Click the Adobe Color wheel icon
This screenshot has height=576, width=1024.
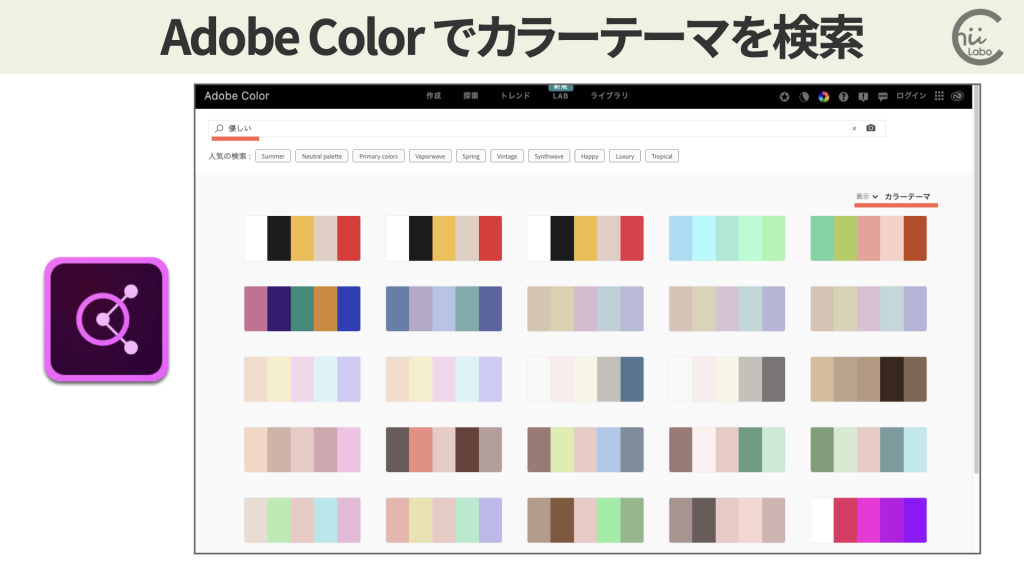pos(823,96)
